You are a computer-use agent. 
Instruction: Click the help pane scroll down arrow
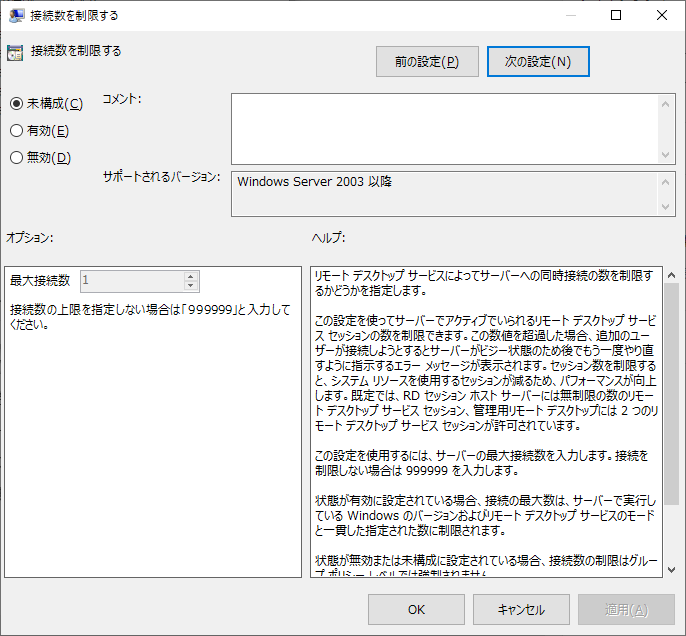672,570
